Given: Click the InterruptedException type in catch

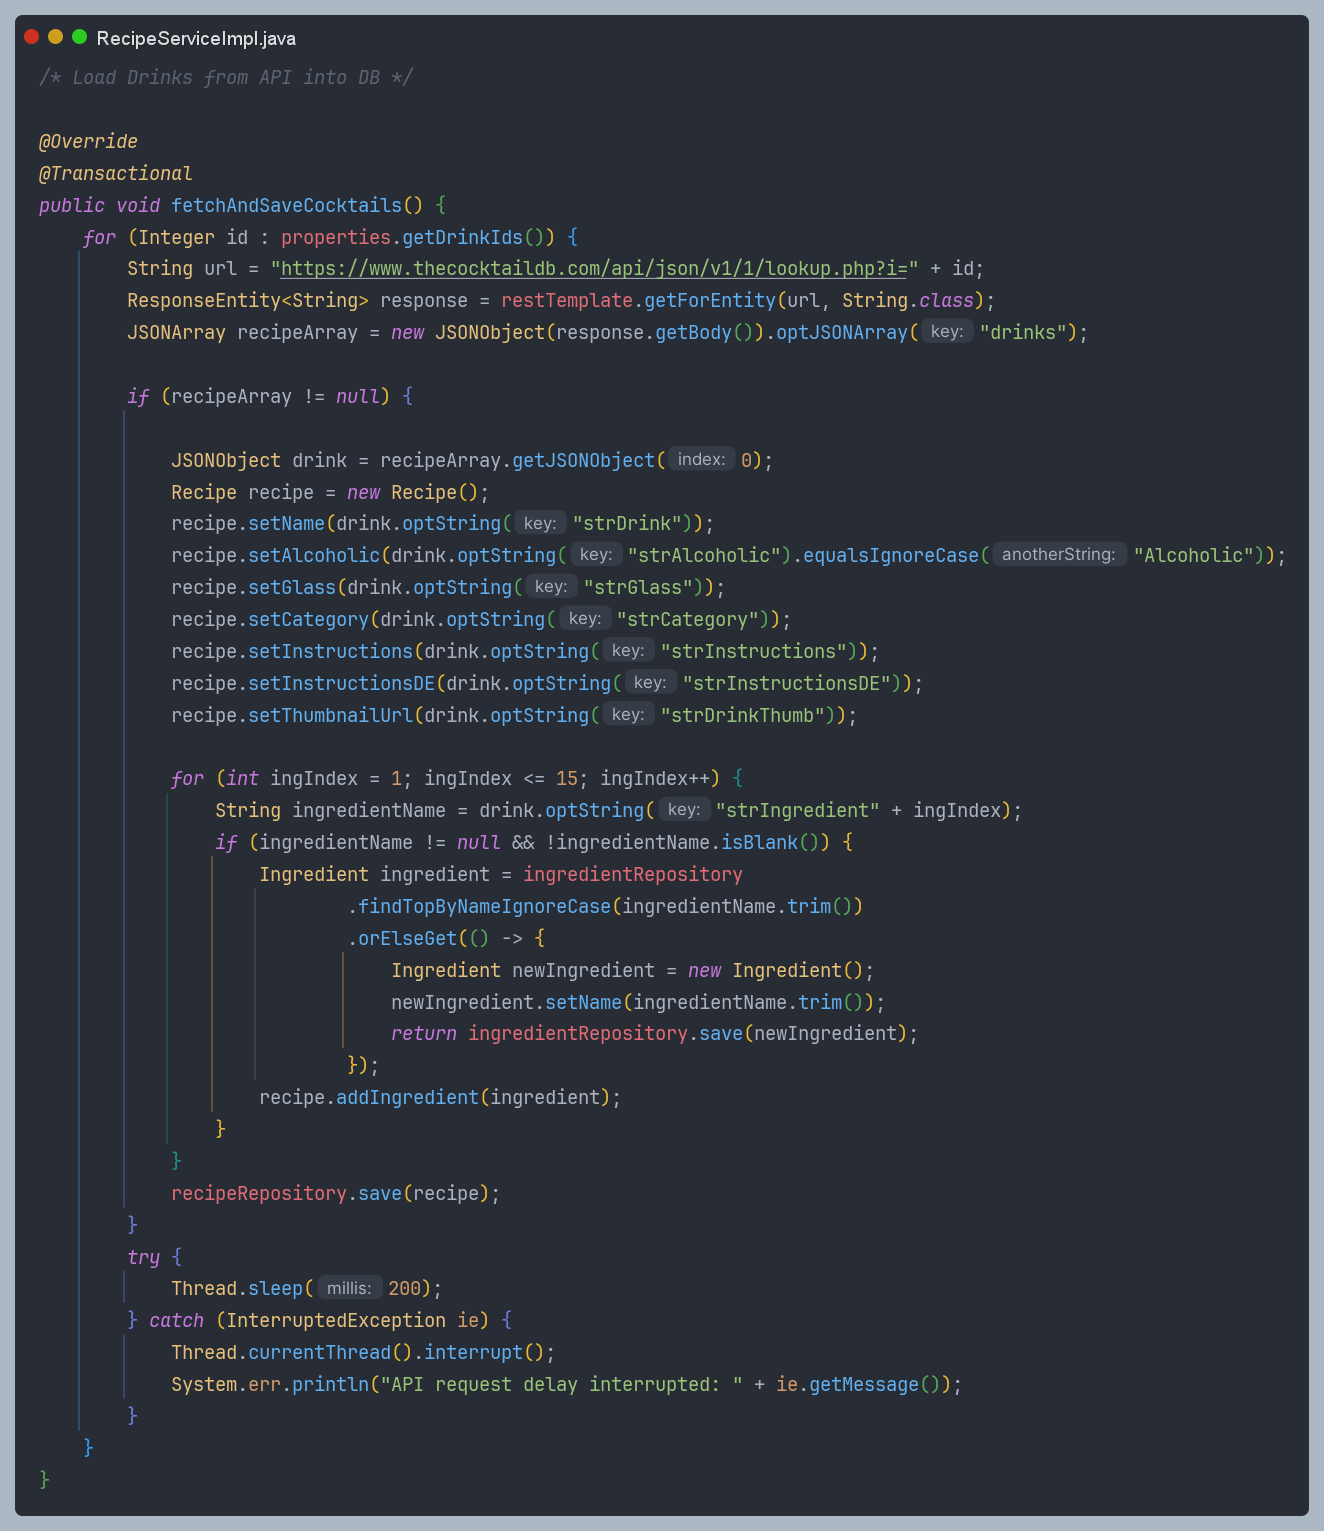Looking at the screenshot, I should (x=336, y=1320).
